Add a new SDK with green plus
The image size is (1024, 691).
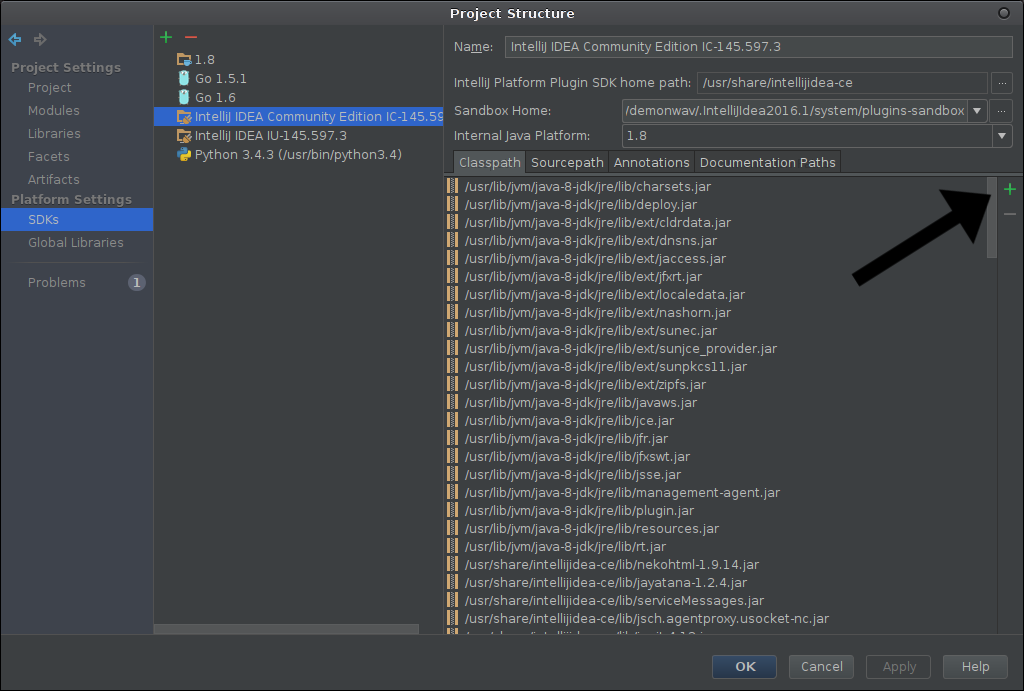coord(166,37)
